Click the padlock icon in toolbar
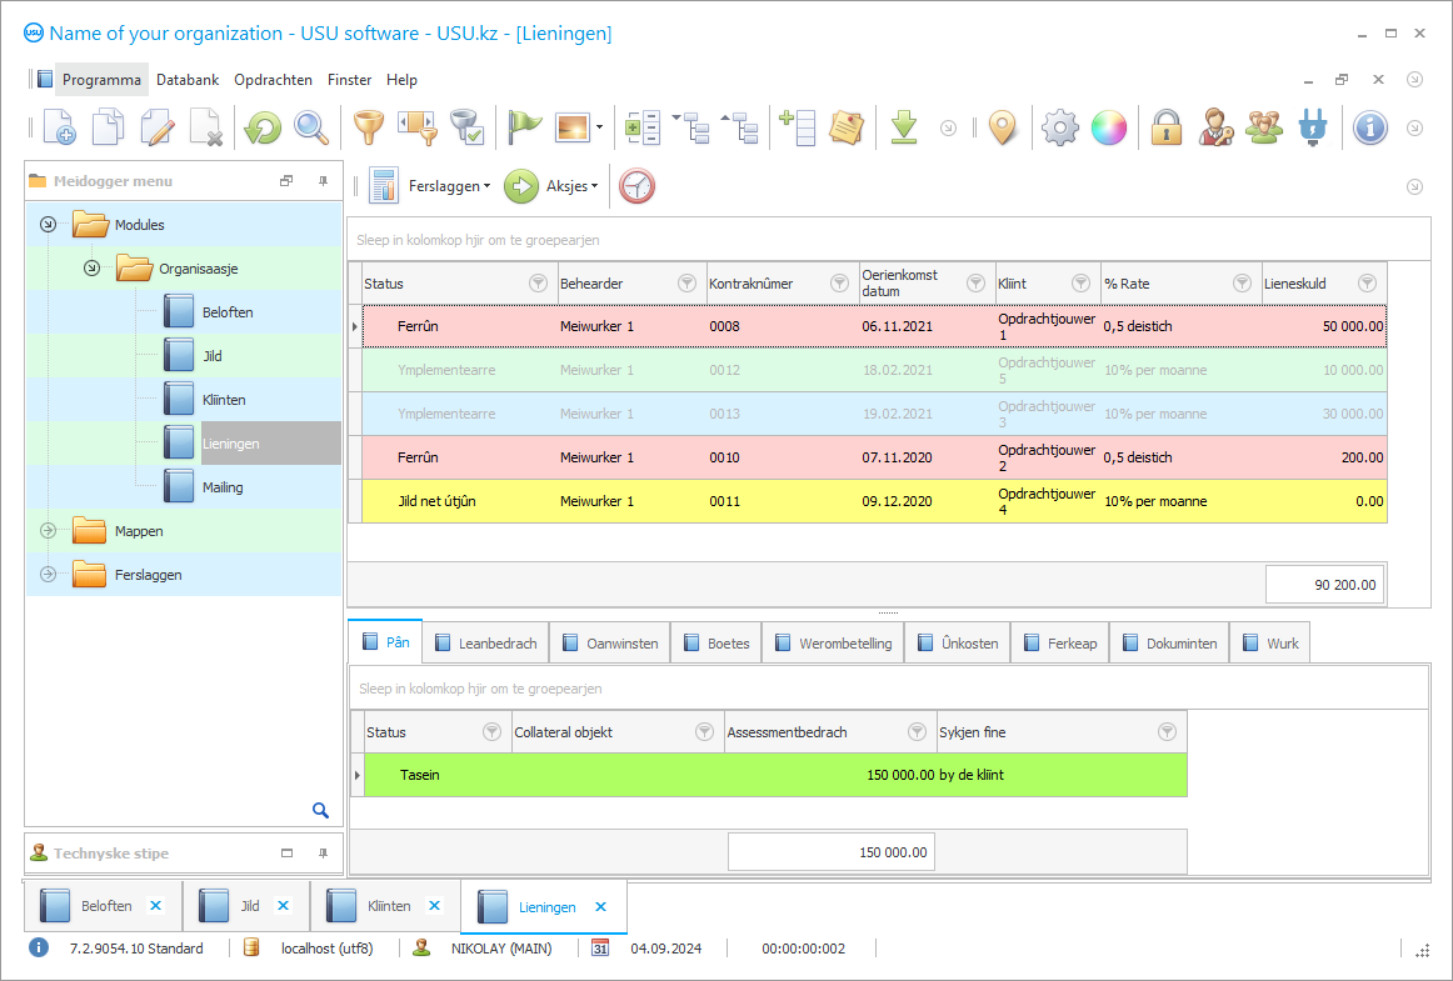1453x981 pixels. click(x=1166, y=128)
